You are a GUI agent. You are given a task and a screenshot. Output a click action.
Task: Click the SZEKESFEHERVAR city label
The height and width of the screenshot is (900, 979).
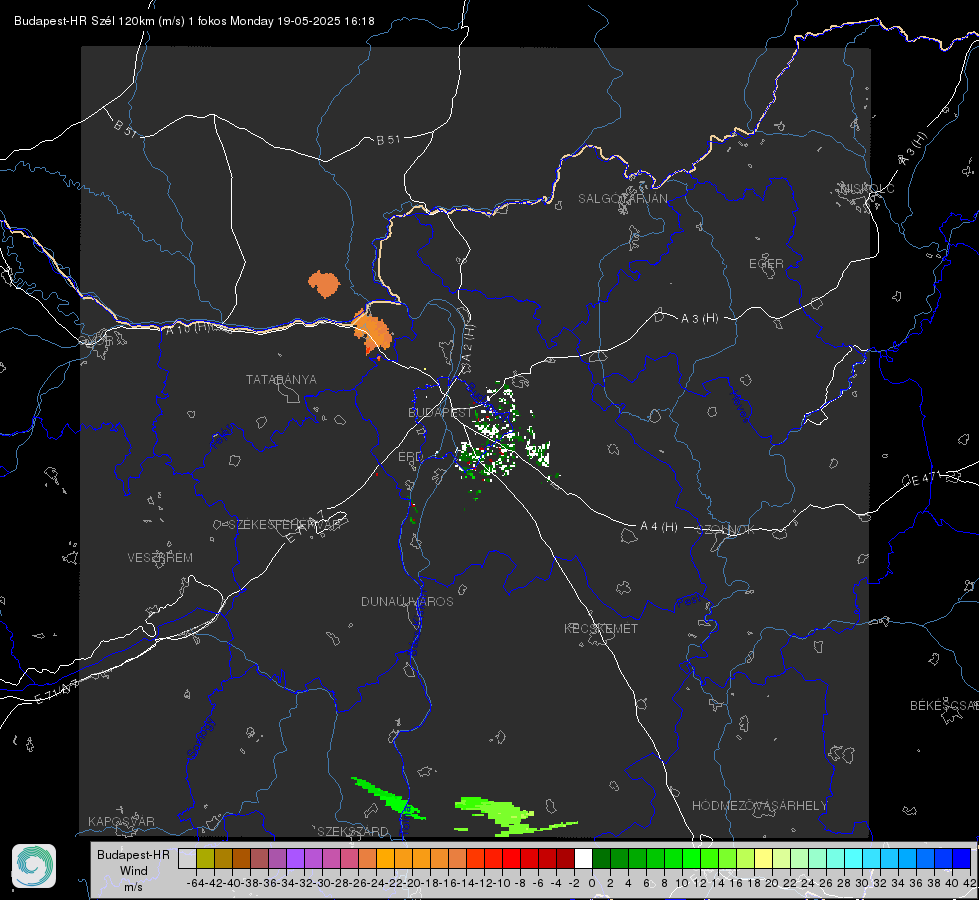(x=284, y=525)
